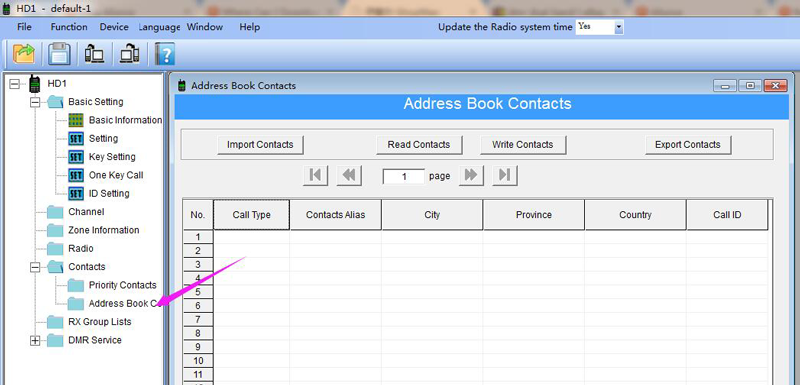Open Key Setting tree item
Viewport: 800px width, 385px height.
112,157
